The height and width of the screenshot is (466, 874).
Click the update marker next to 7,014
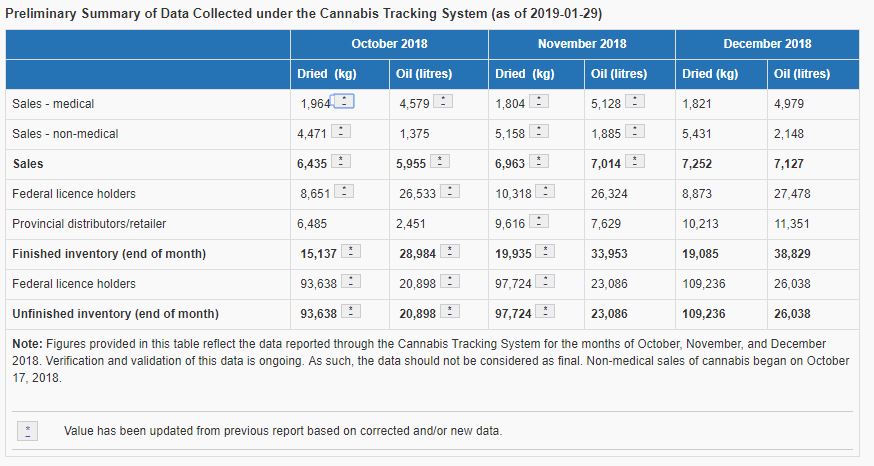click(x=636, y=163)
